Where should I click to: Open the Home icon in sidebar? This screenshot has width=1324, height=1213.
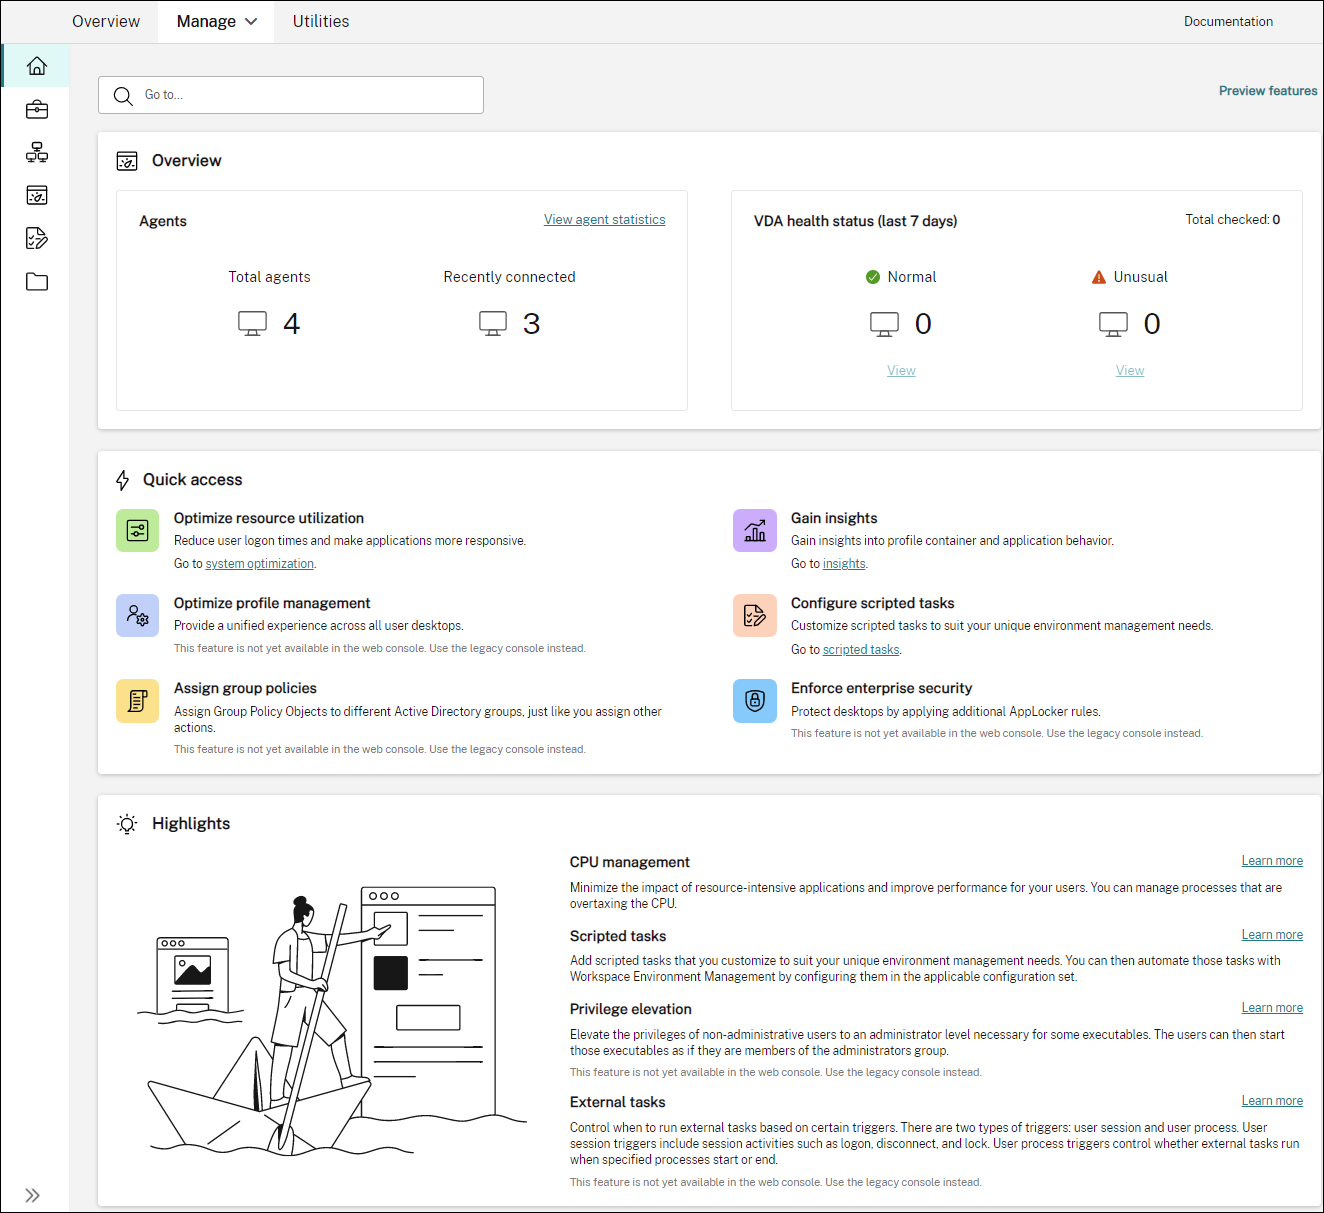coord(37,66)
